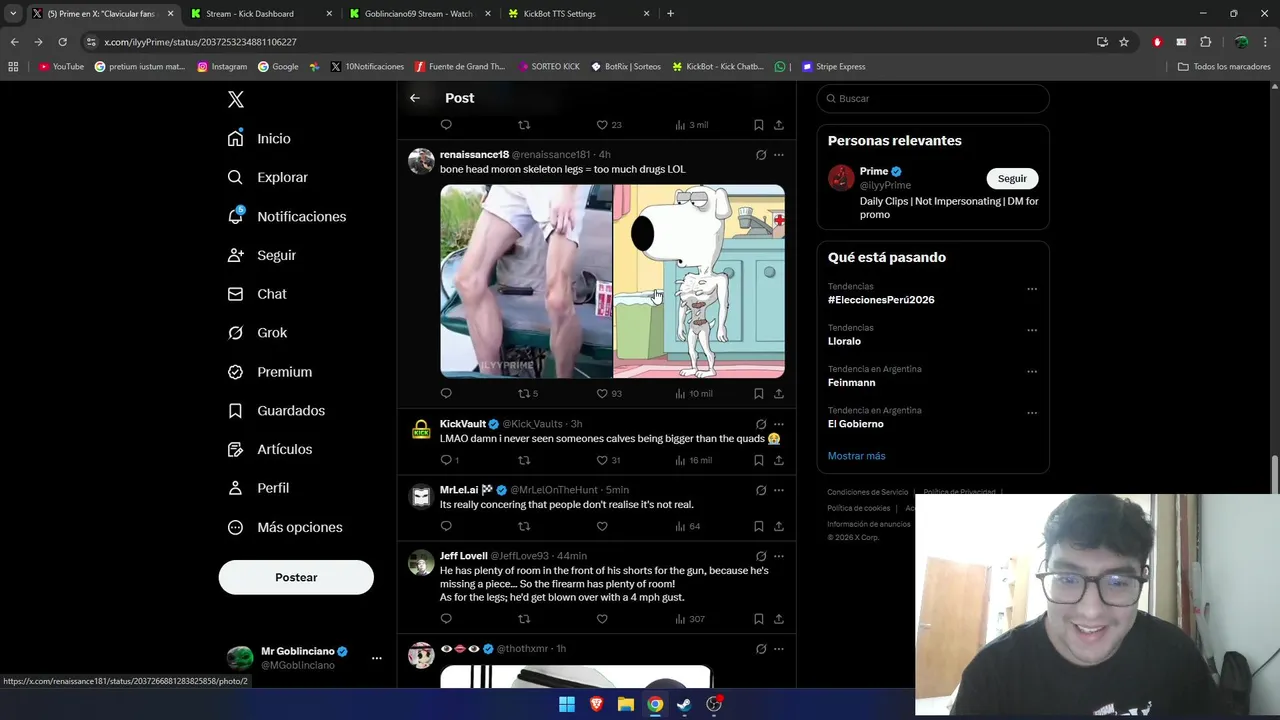Open Premium page

[270, 372]
